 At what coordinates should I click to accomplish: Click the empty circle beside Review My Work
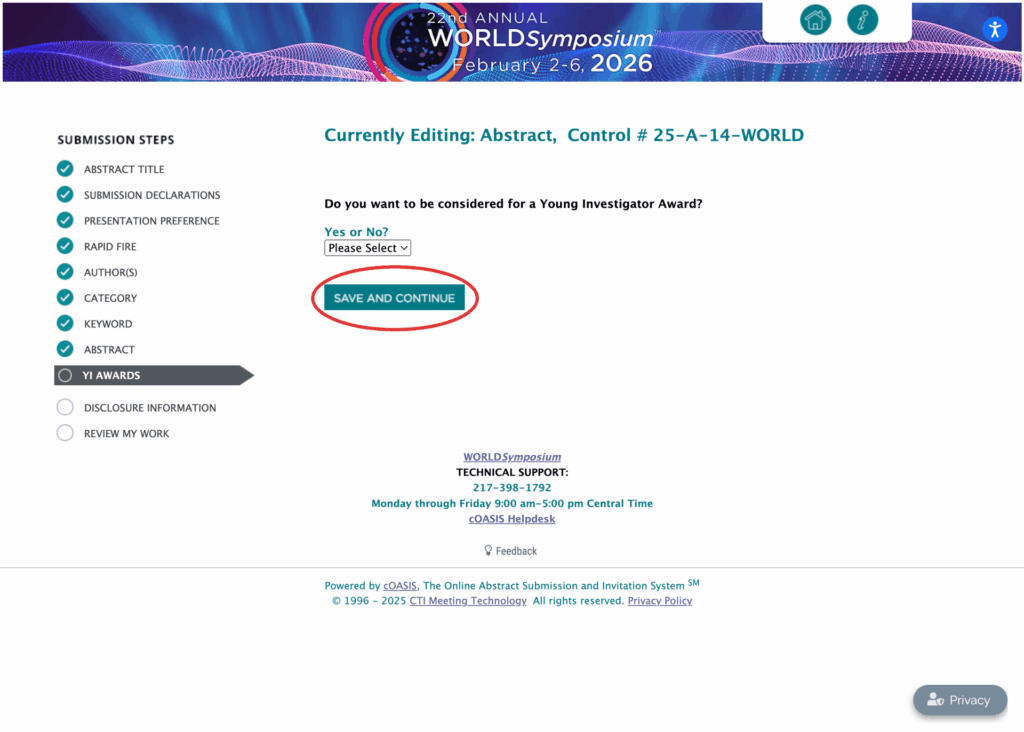click(65, 433)
